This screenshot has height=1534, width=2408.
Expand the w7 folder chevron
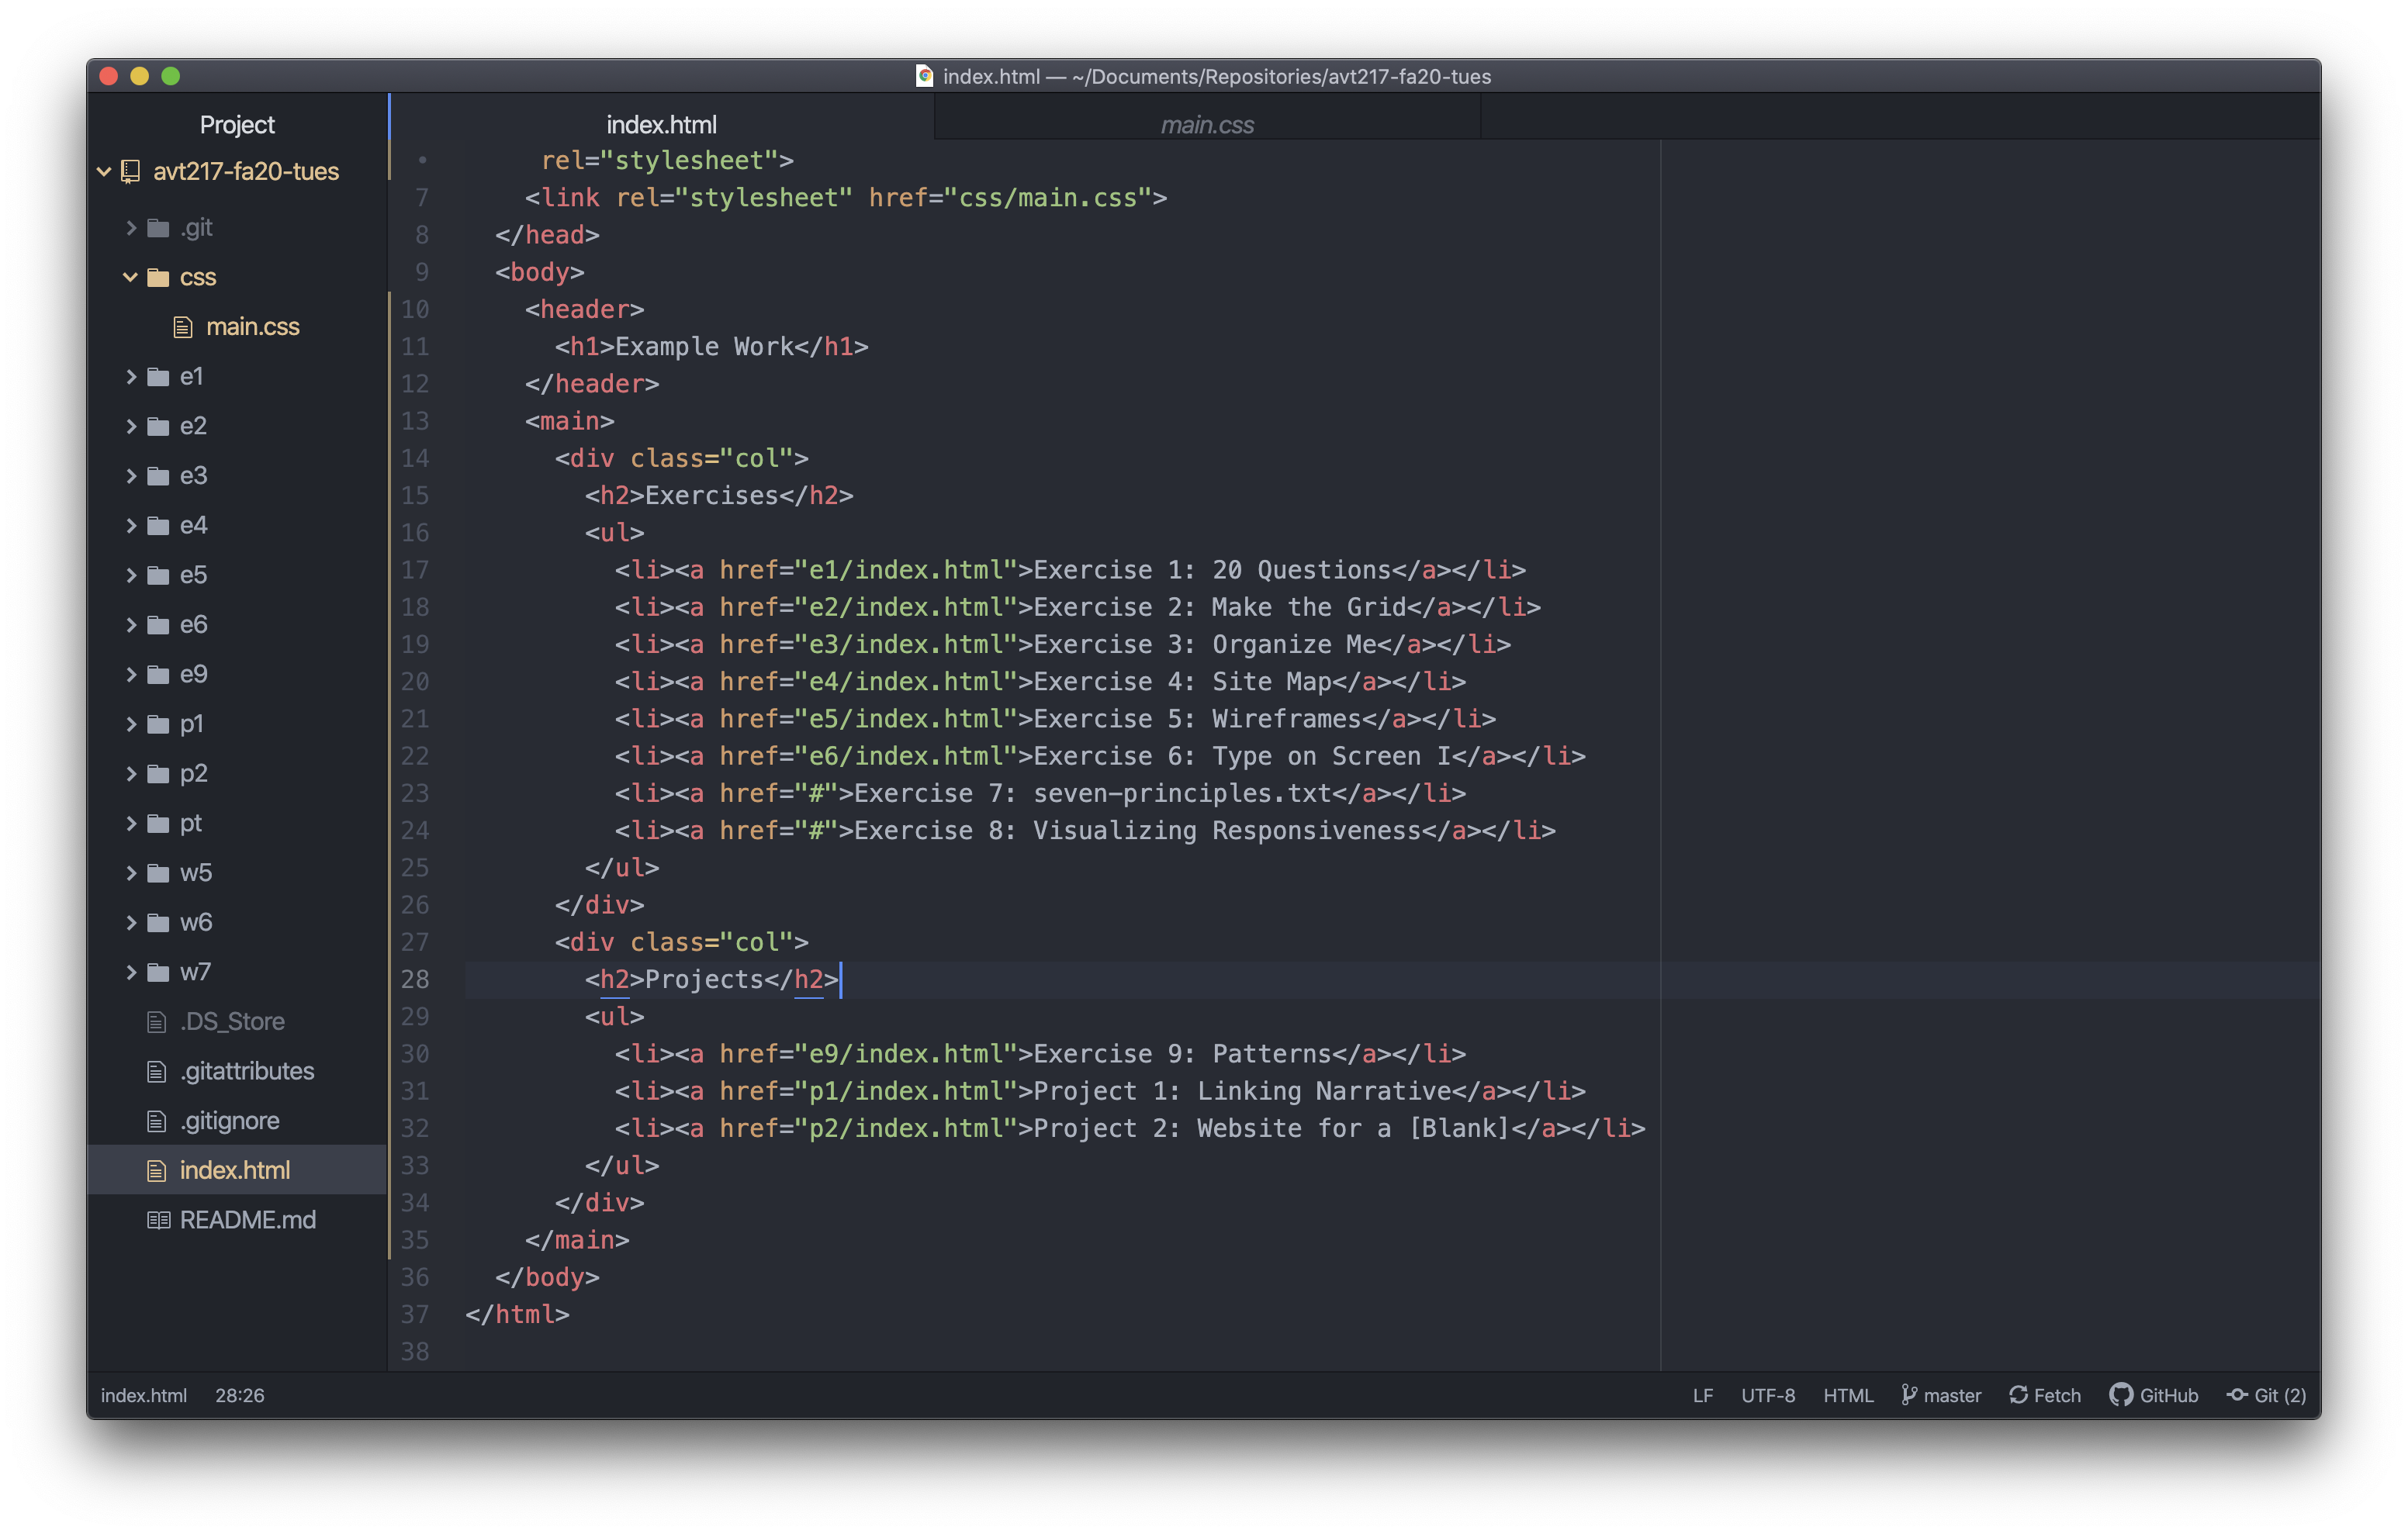coord(131,972)
